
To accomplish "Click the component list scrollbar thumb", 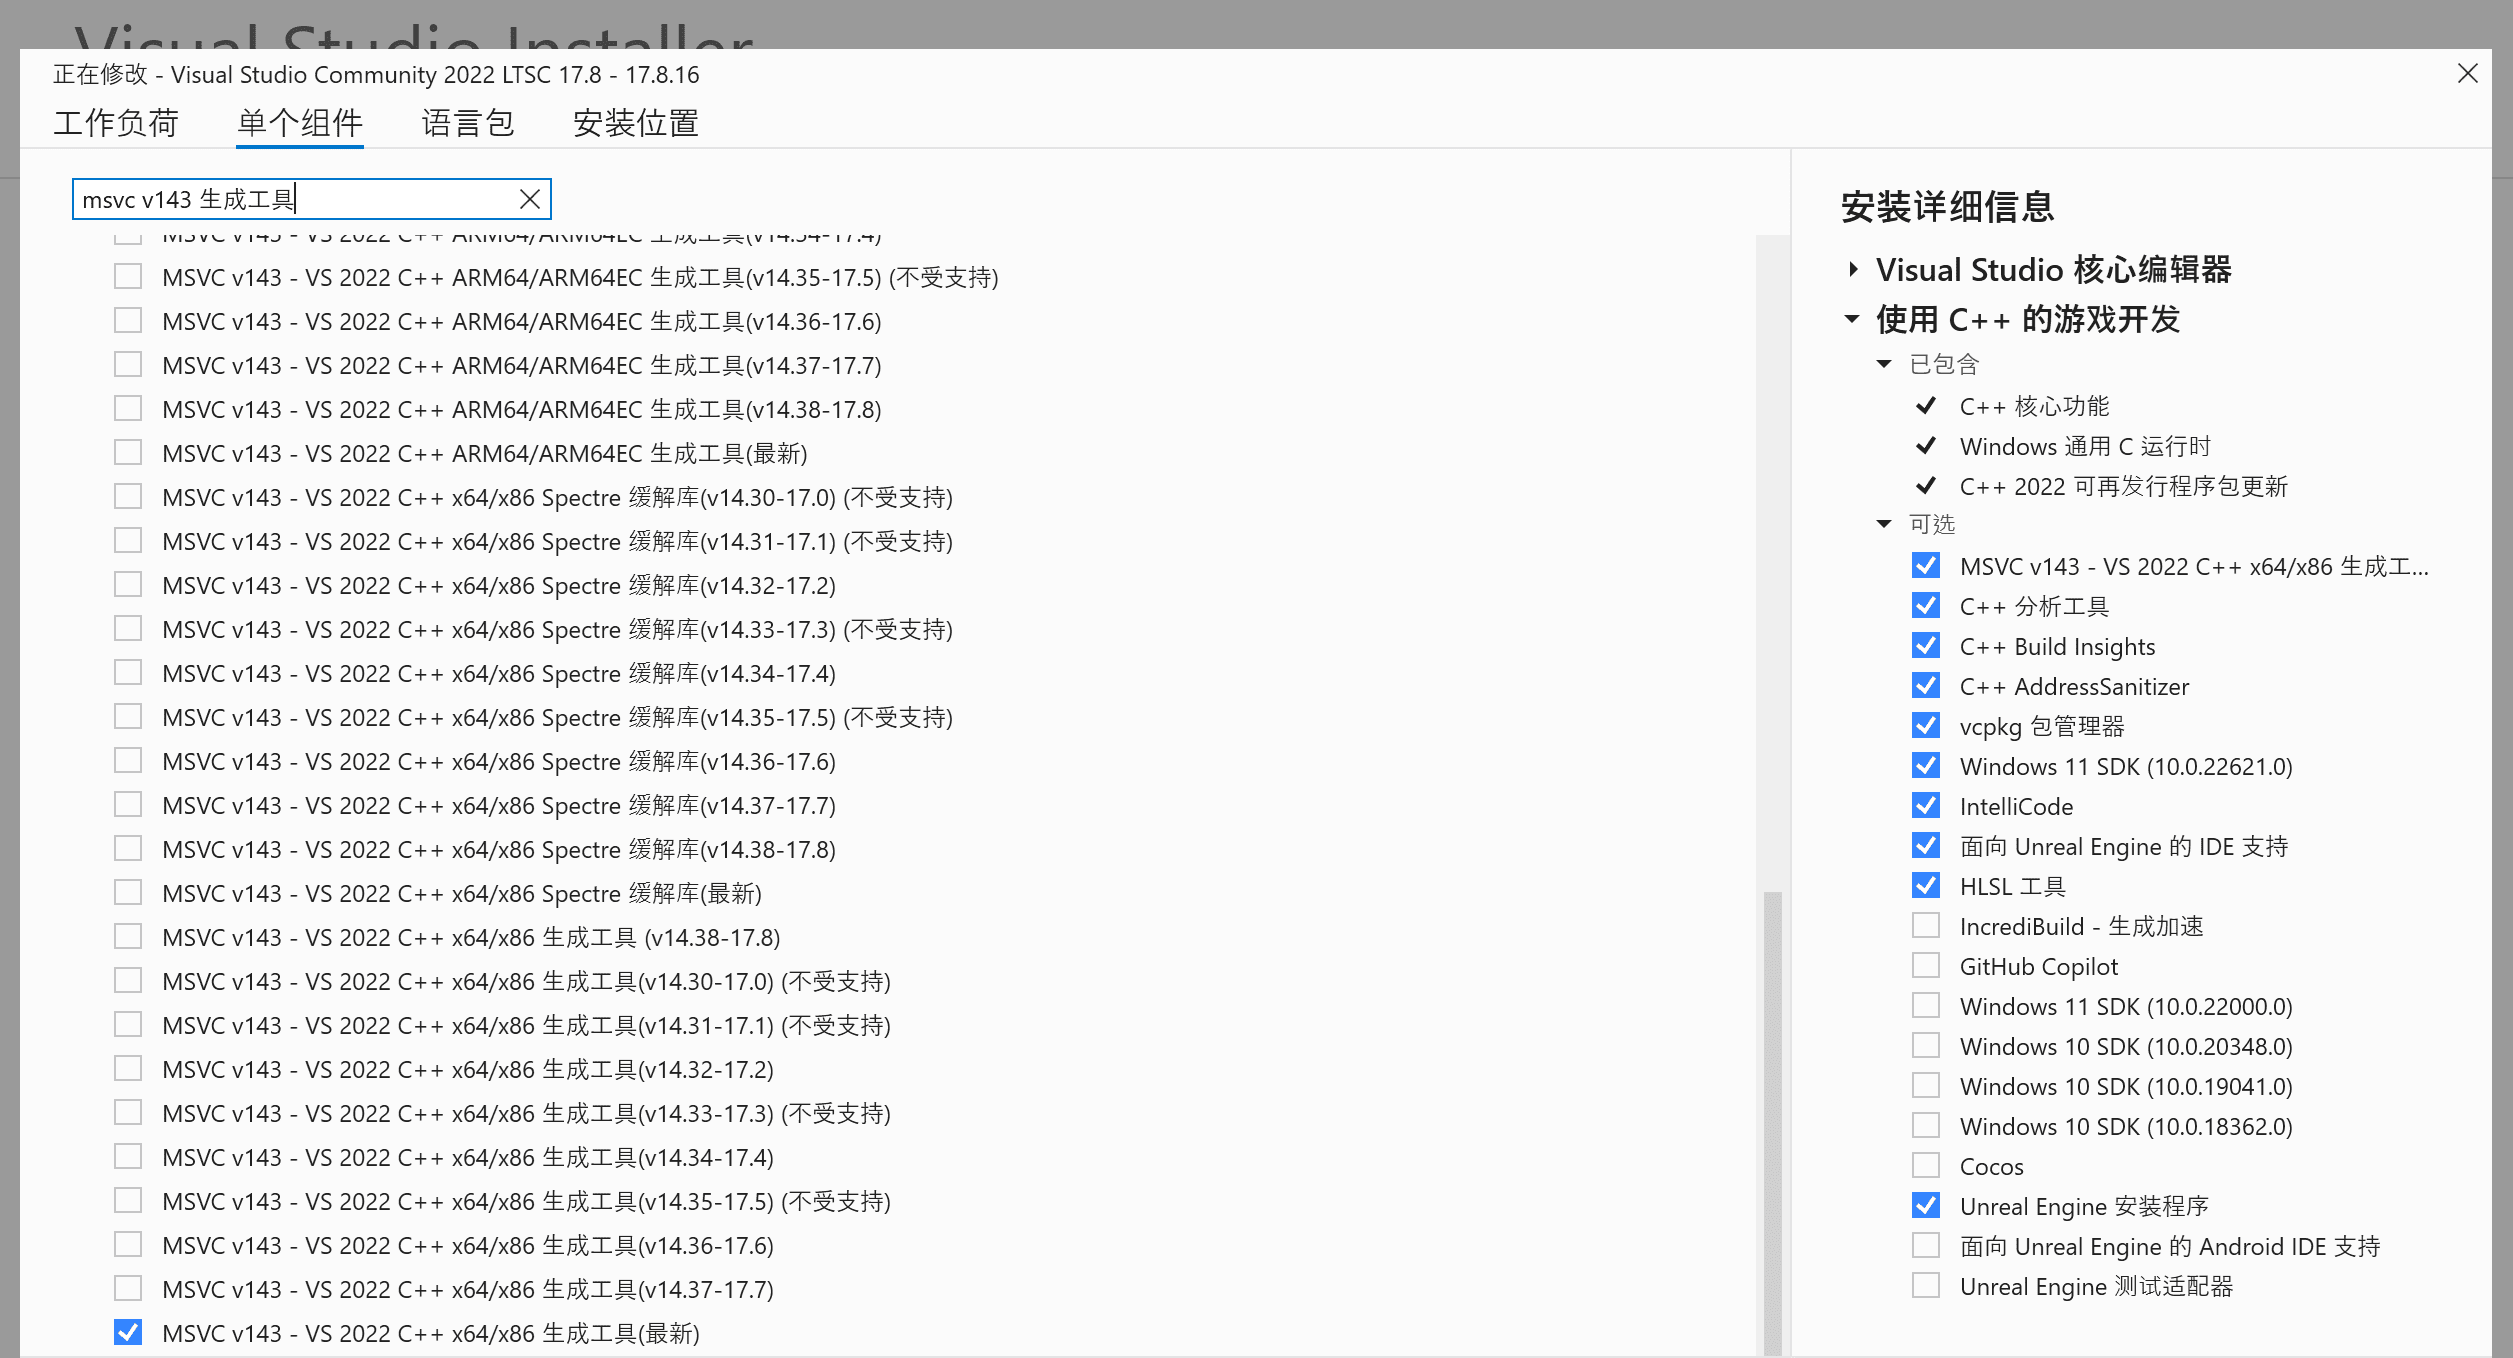I will coord(1773,1124).
